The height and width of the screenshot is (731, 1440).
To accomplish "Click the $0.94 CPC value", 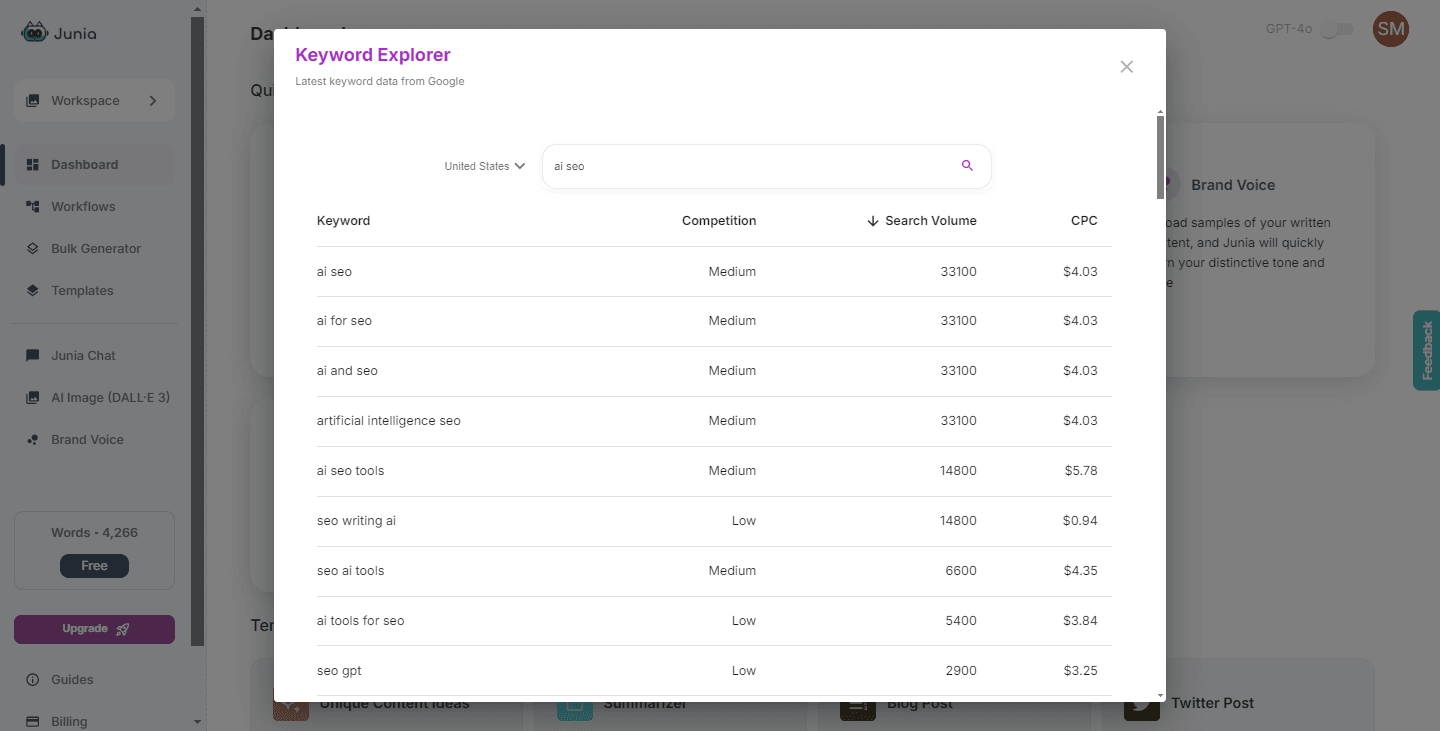I will tap(1080, 521).
